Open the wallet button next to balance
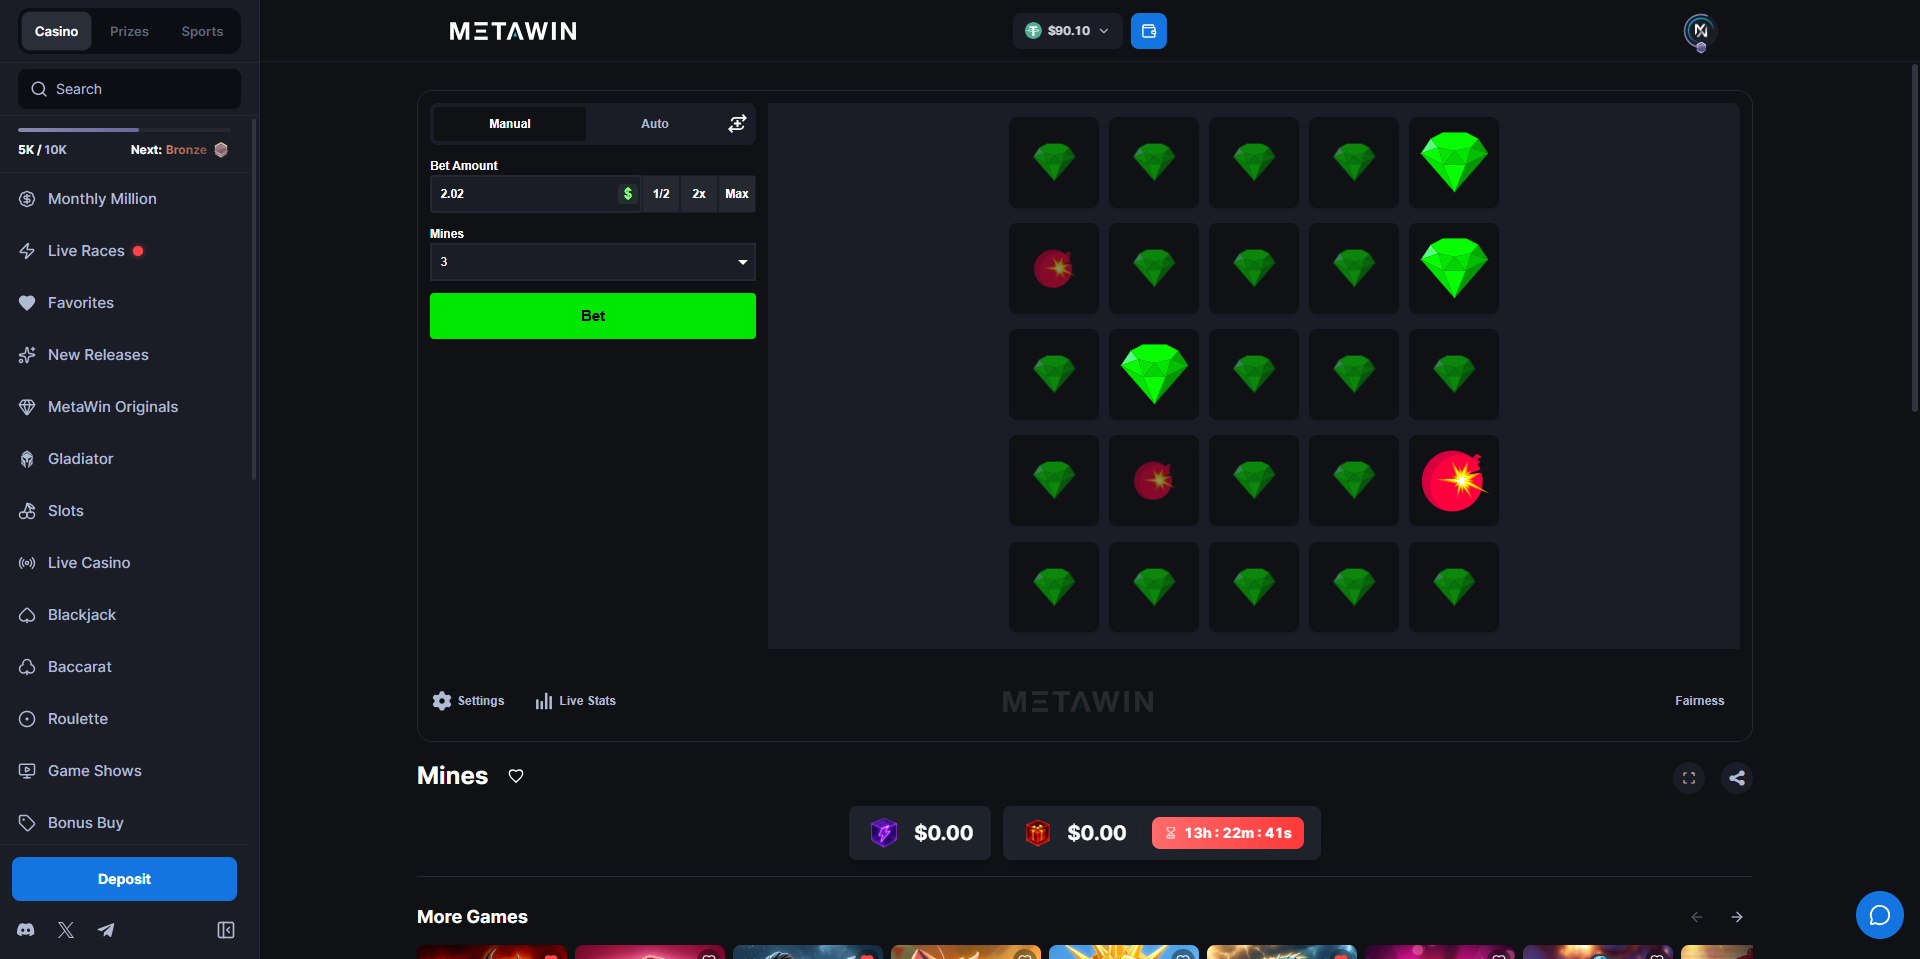This screenshot has width=1920, height=959. point(1148,31)
